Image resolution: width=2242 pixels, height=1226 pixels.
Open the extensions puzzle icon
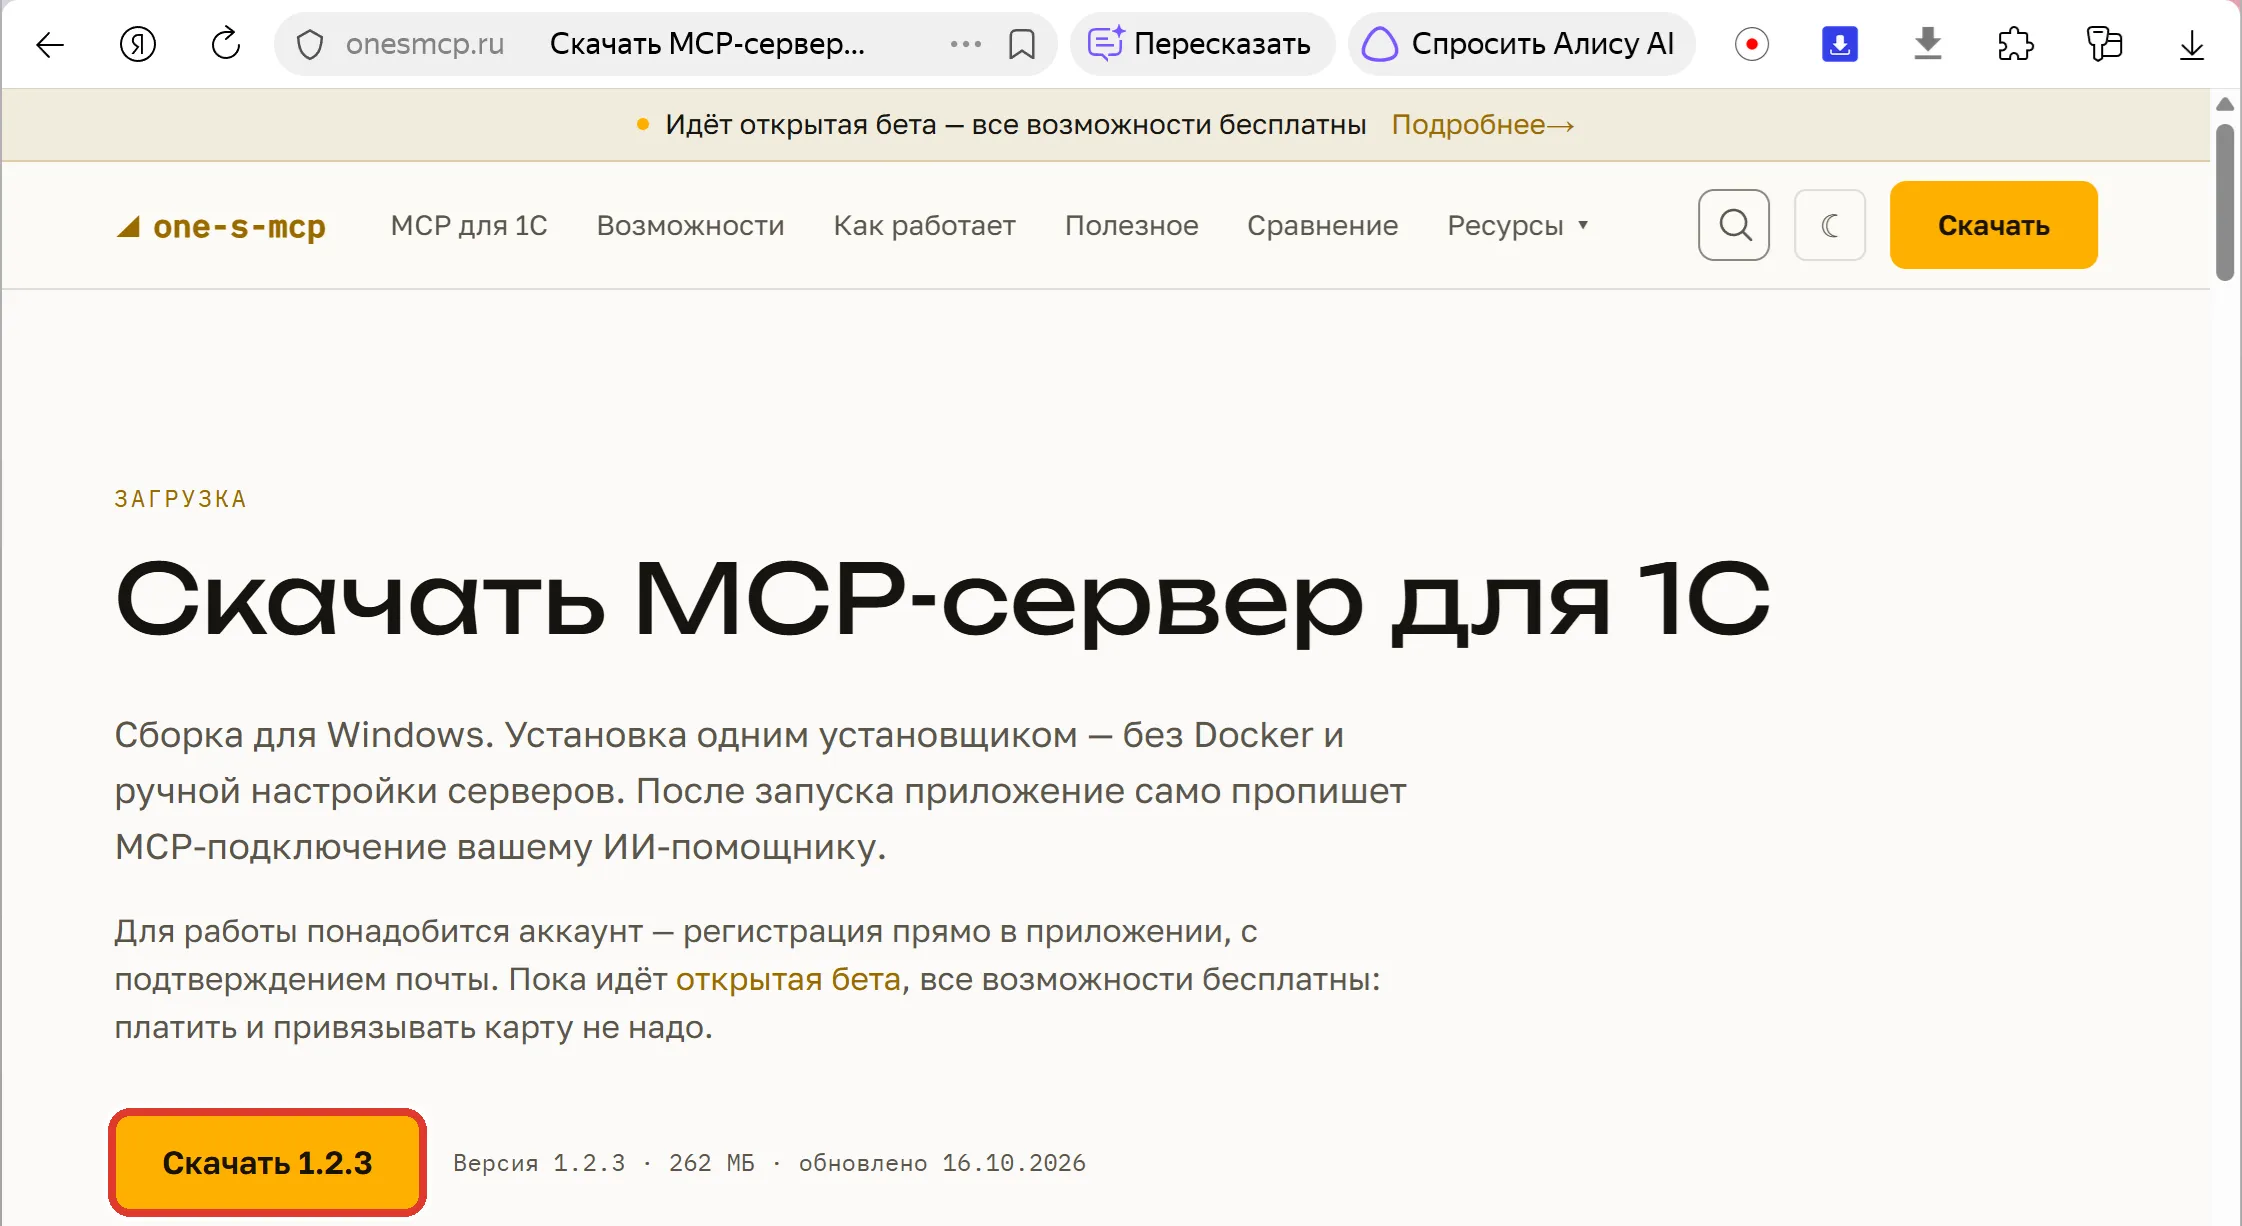2016,44
